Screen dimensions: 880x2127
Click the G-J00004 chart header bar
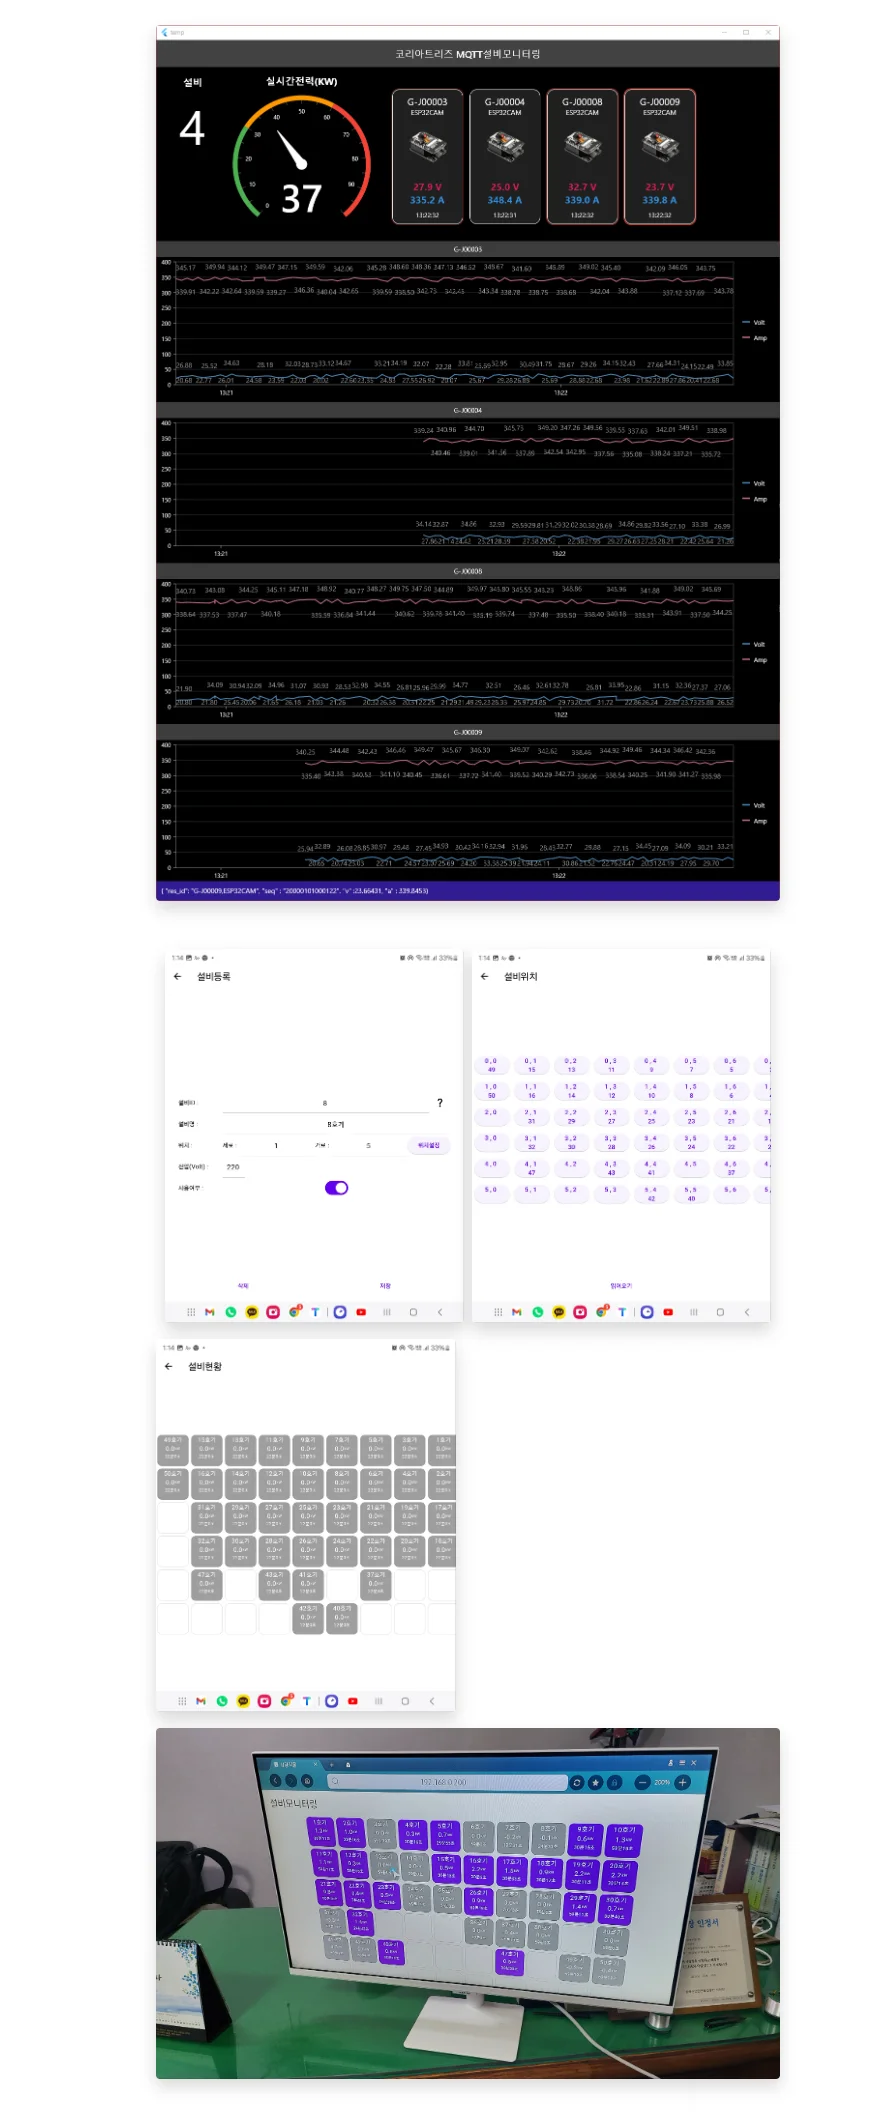(468, 410)
